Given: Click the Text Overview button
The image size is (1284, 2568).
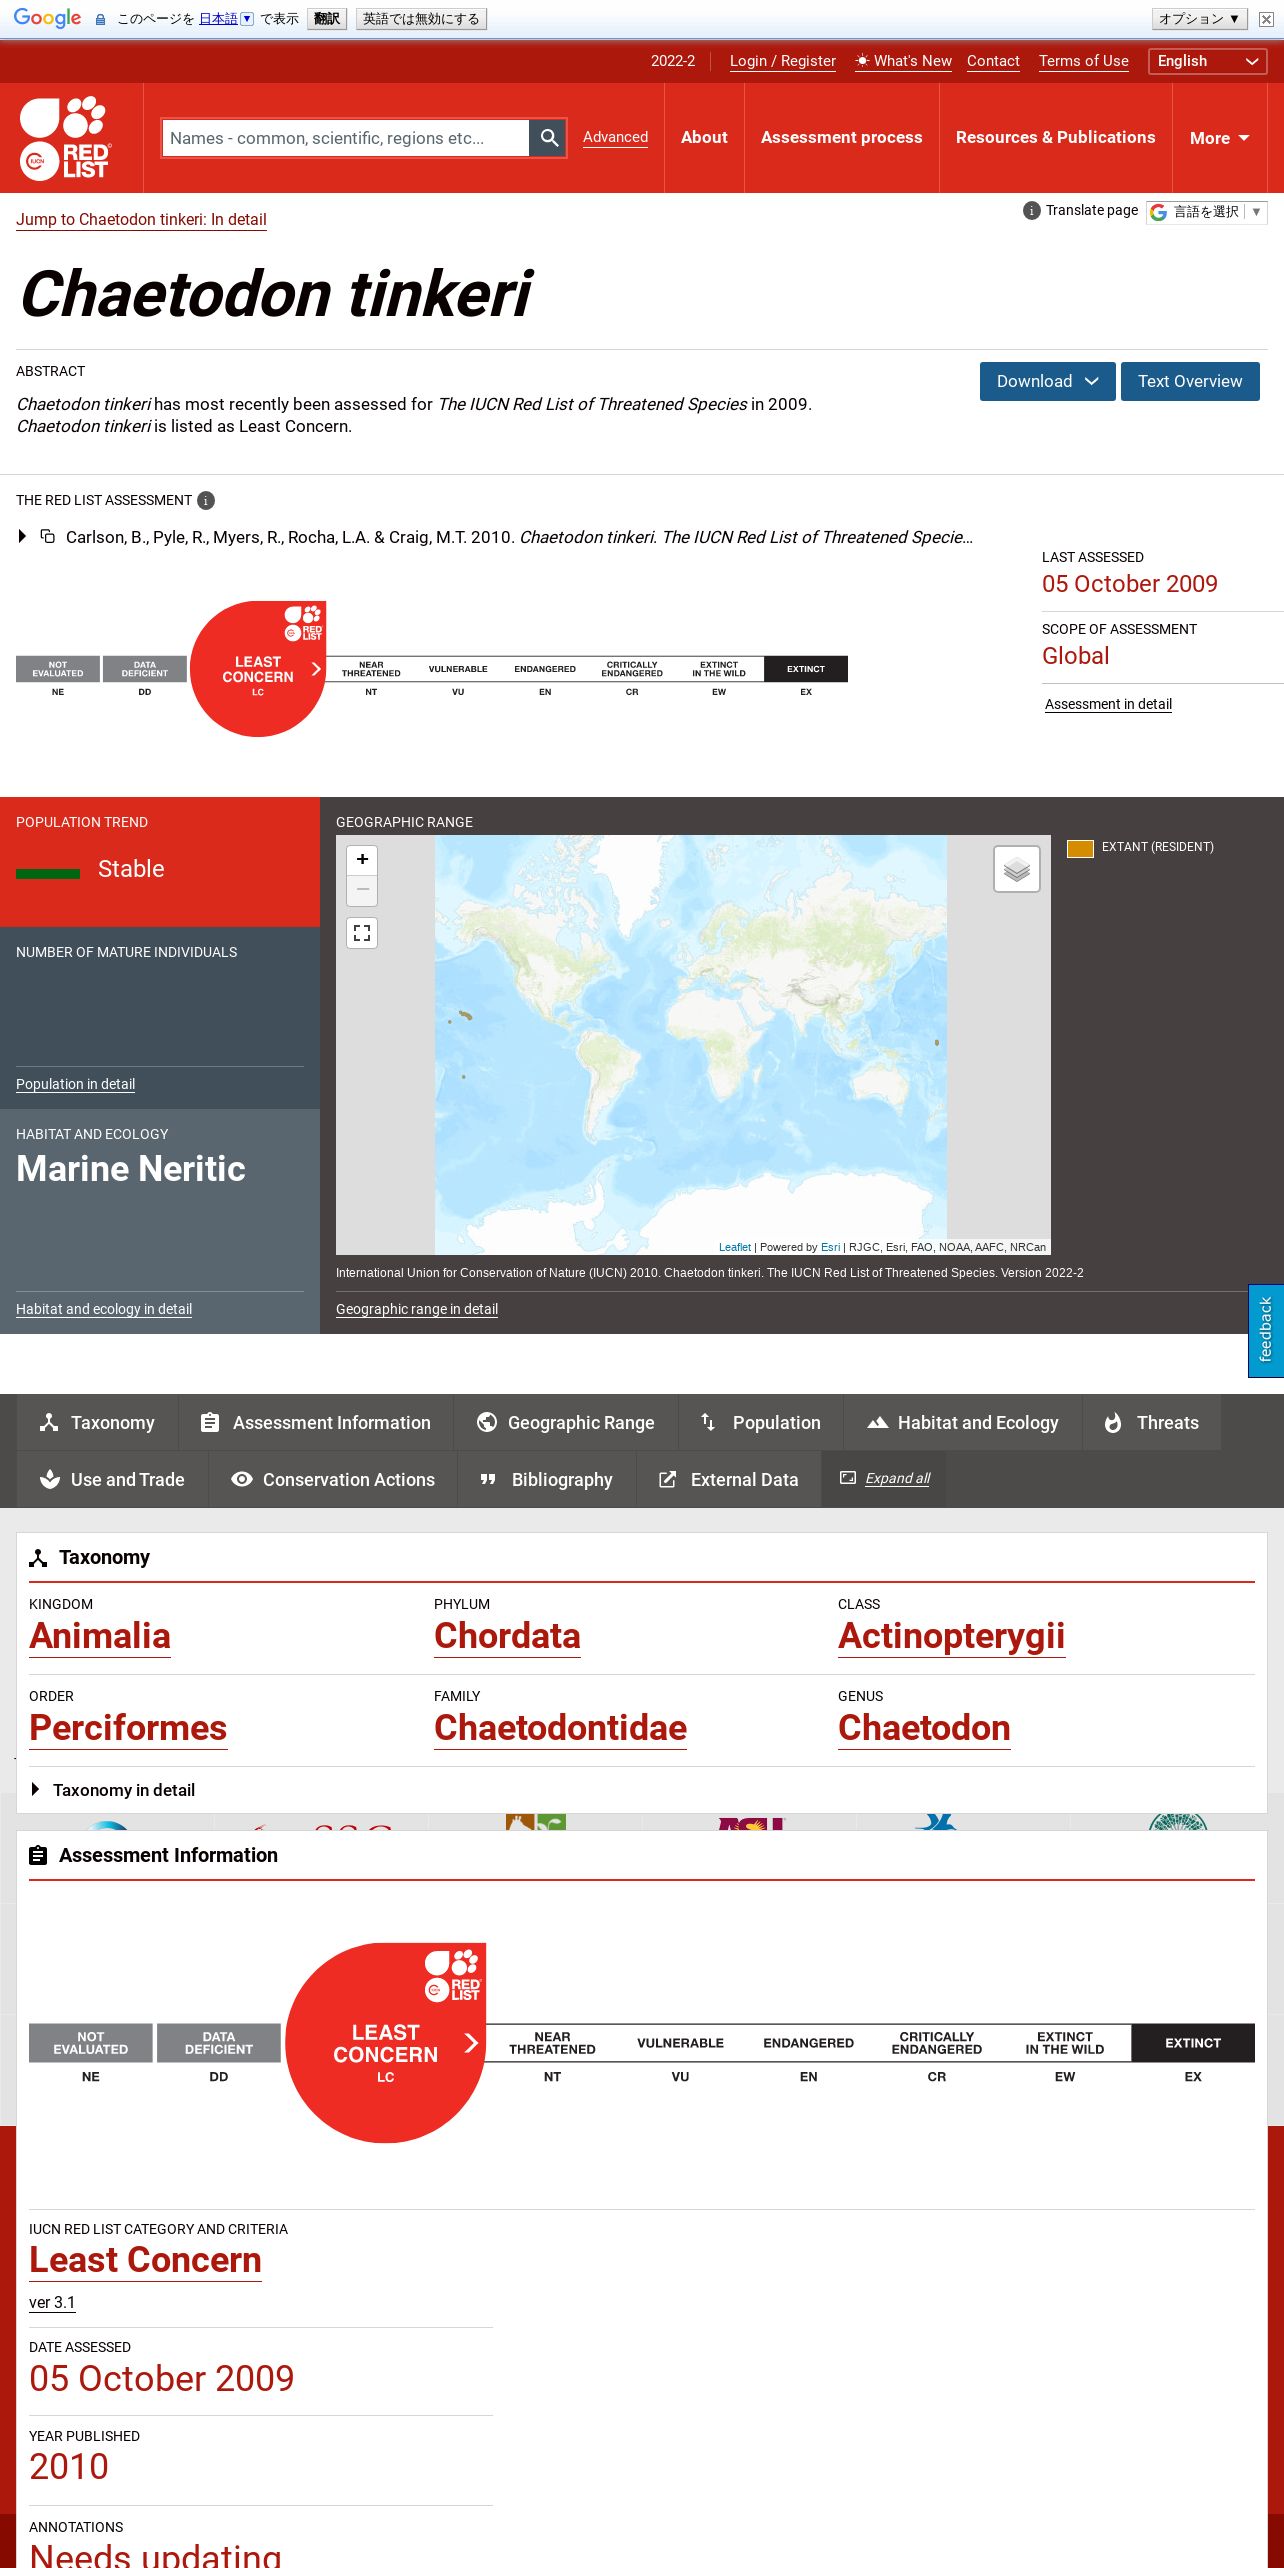Looking at the screenshot, I should (x=1190, y=382).
